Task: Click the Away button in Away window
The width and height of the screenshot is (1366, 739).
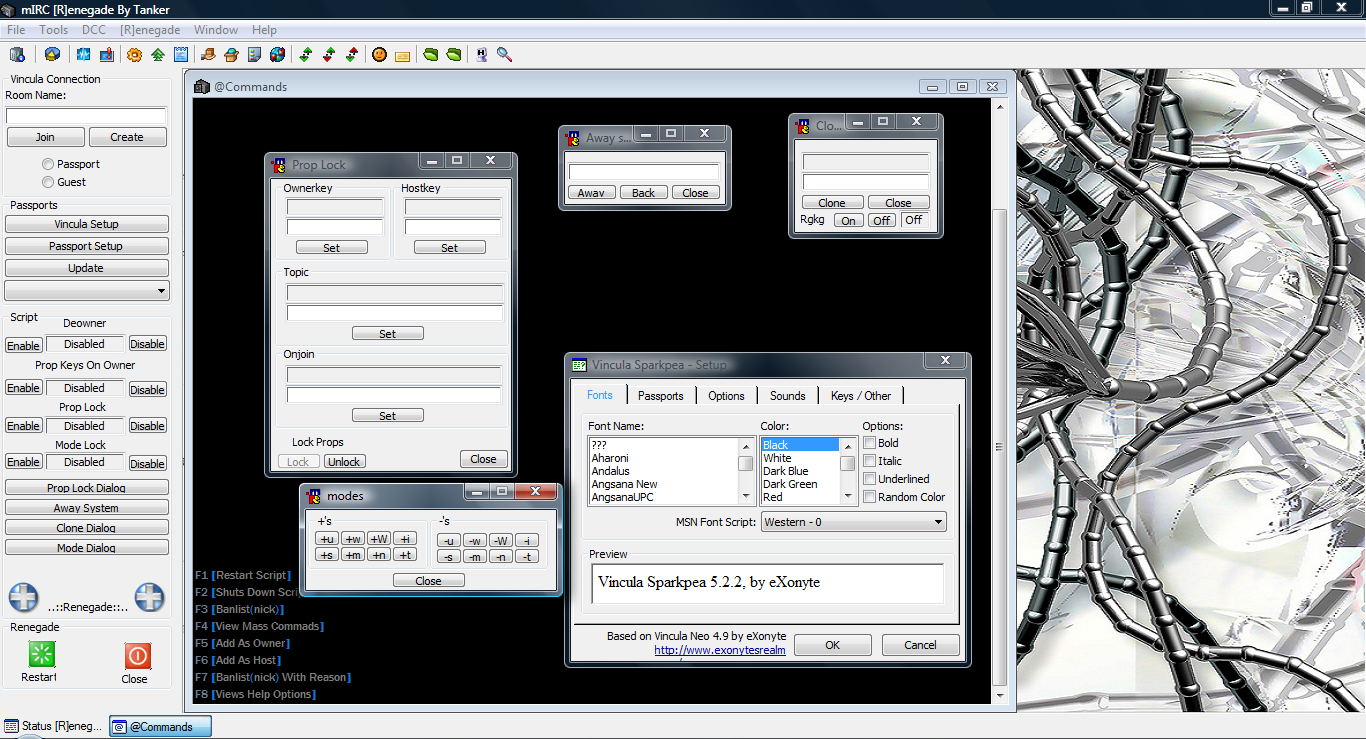Action: [x=592, y=193]
